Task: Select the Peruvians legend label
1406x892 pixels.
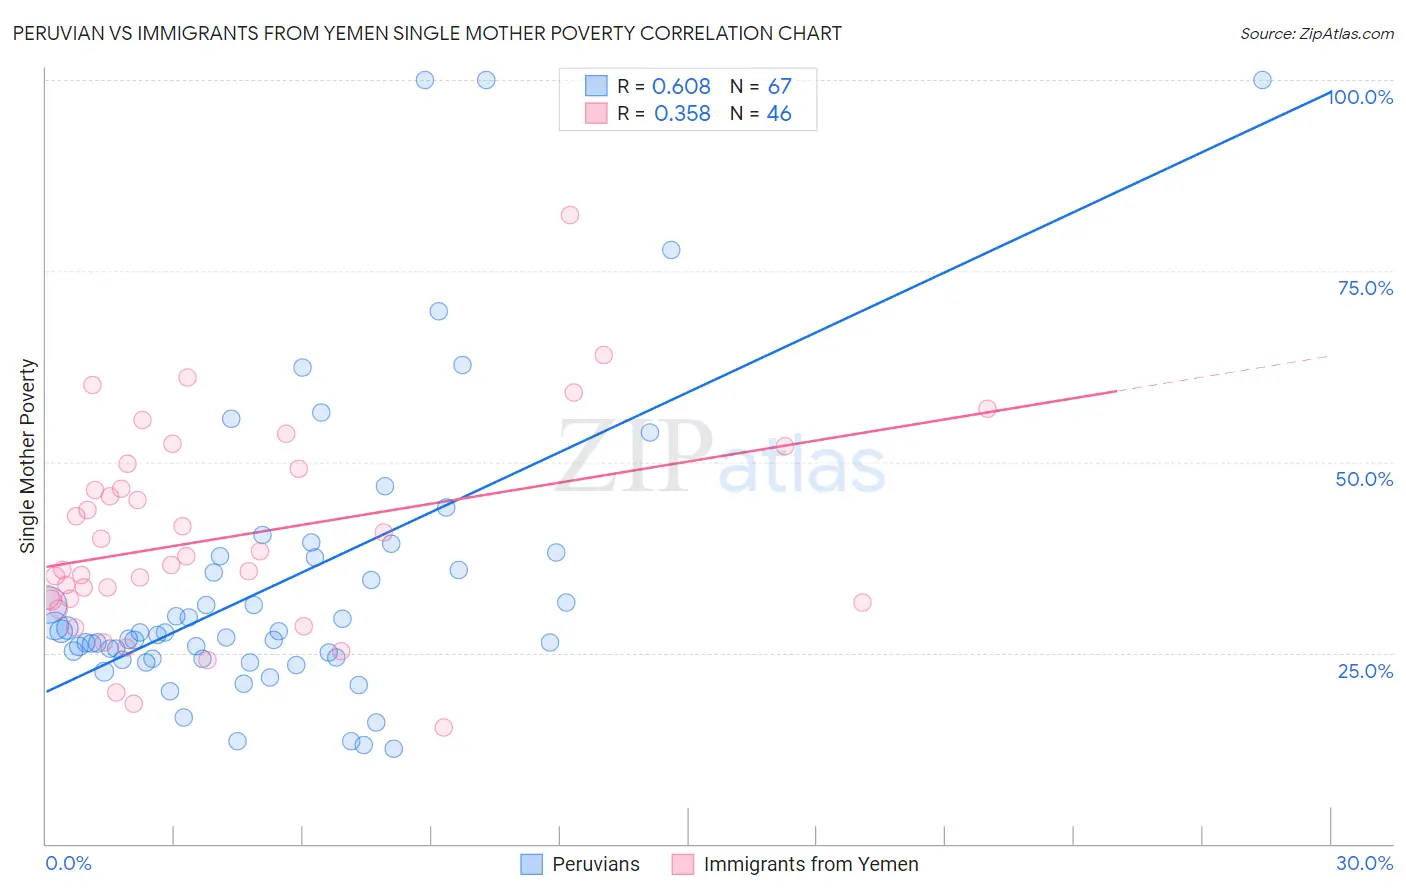Action: tap(596, 864)
